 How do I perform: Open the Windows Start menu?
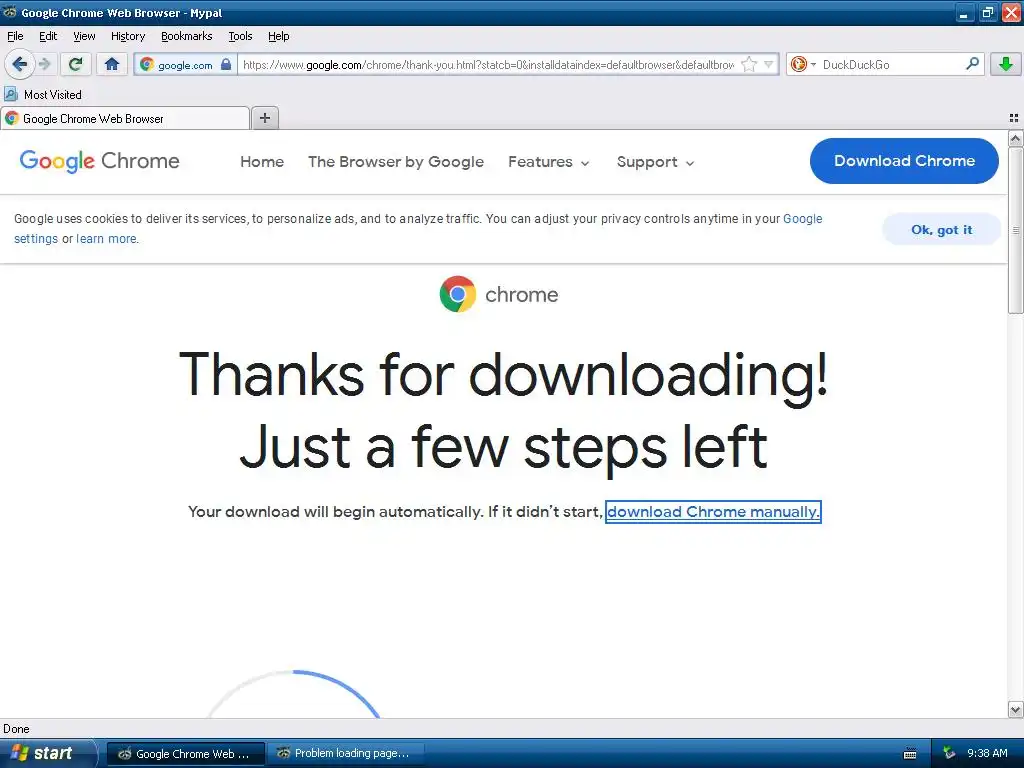click(47, 753)
